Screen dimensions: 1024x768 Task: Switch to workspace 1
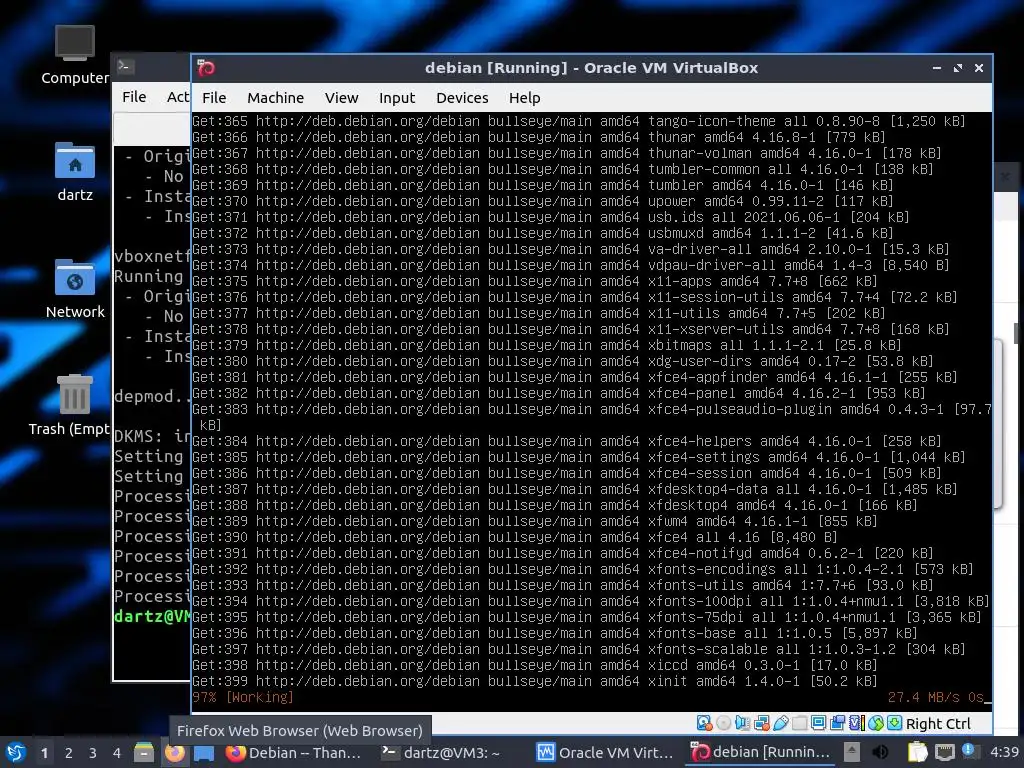point(44,753)
